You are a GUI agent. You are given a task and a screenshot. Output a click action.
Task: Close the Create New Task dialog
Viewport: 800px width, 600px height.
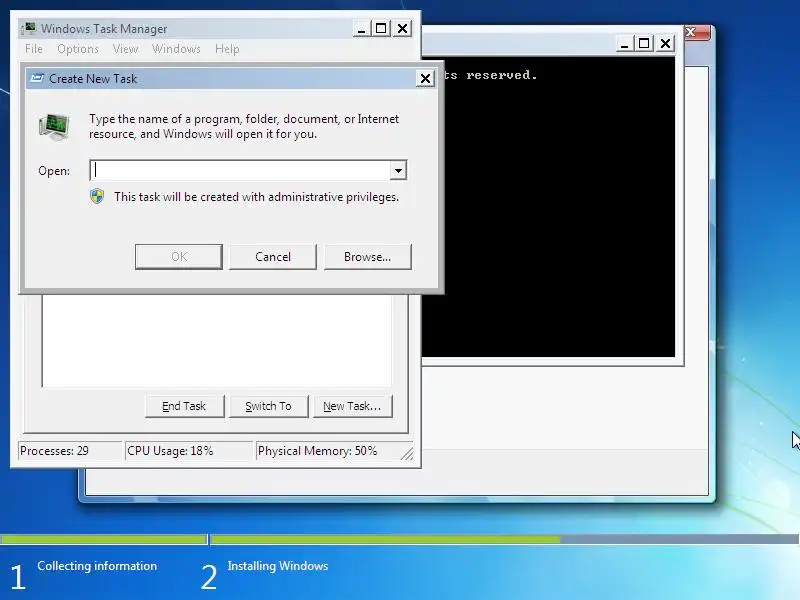click(x=425, y=79)
